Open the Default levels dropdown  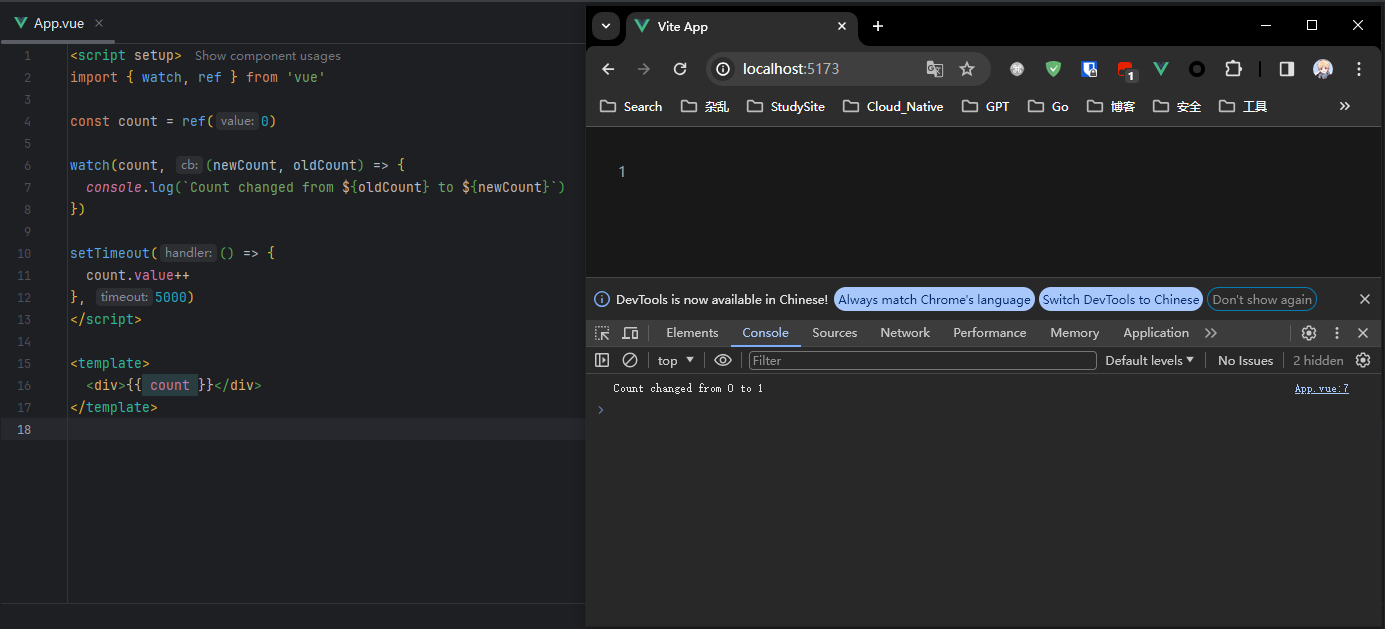click(1150, 360)
